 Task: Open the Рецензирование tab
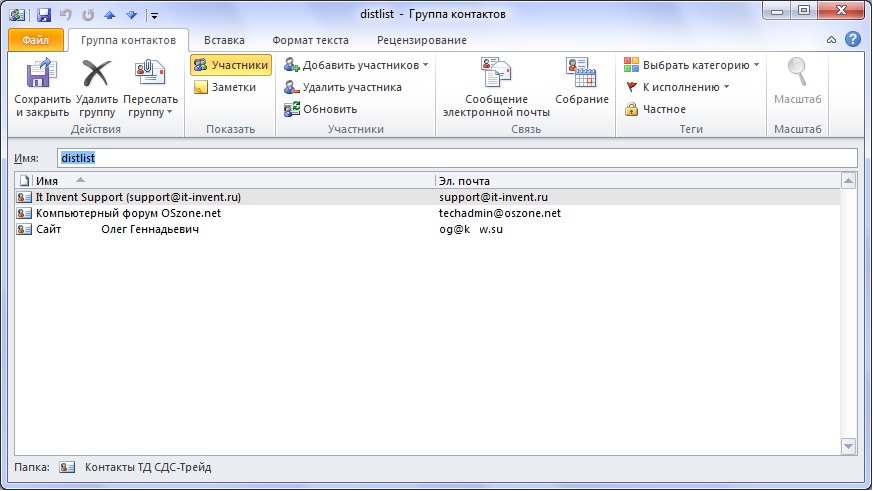pos(421,40)
